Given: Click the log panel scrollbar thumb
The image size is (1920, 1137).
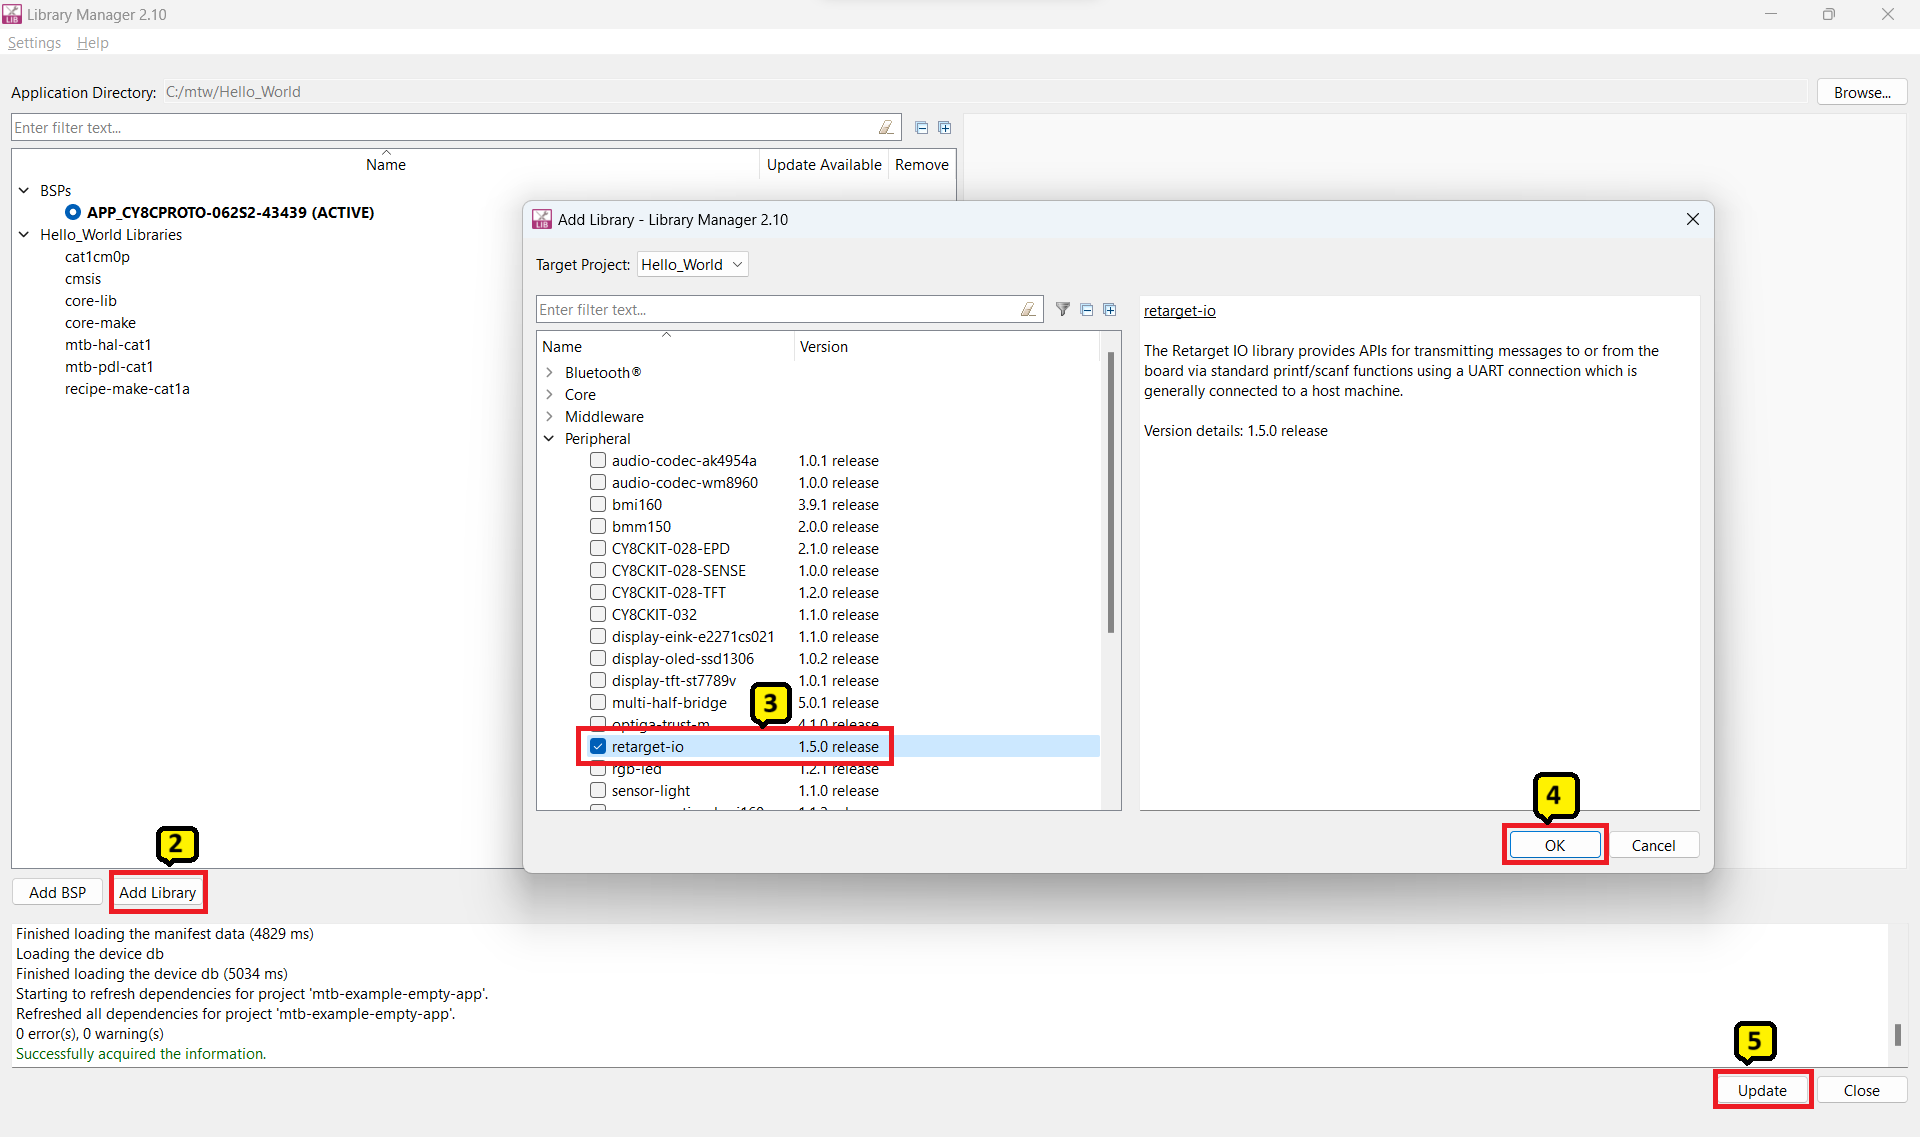Looking at the screenshot, I should tap(1897, 1034).
